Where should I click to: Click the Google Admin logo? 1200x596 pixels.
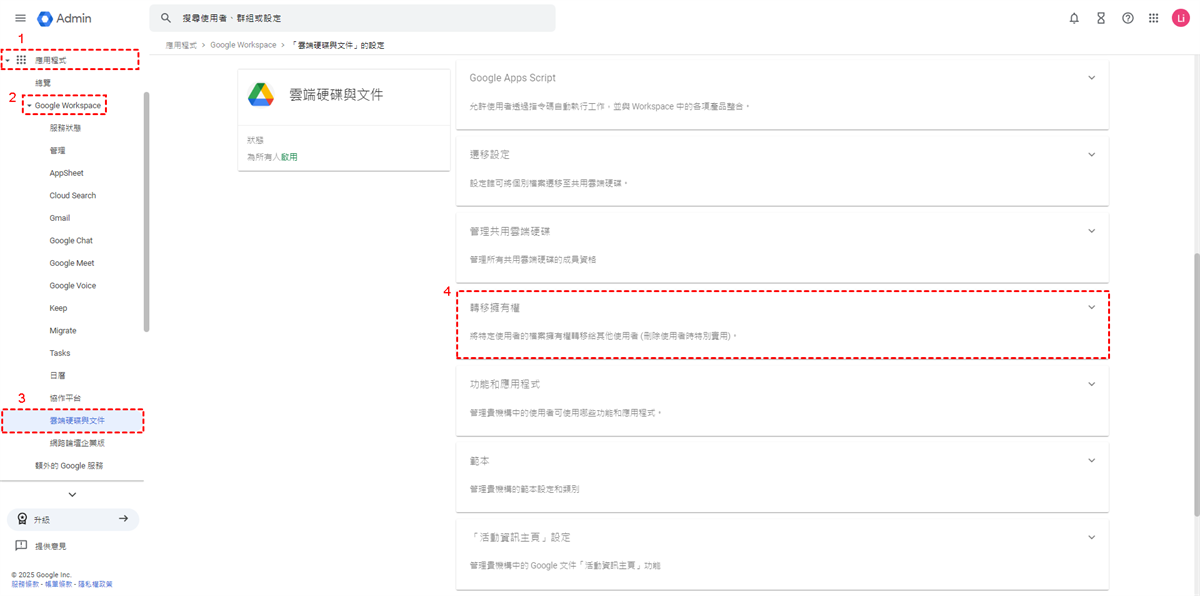(65, 18)
